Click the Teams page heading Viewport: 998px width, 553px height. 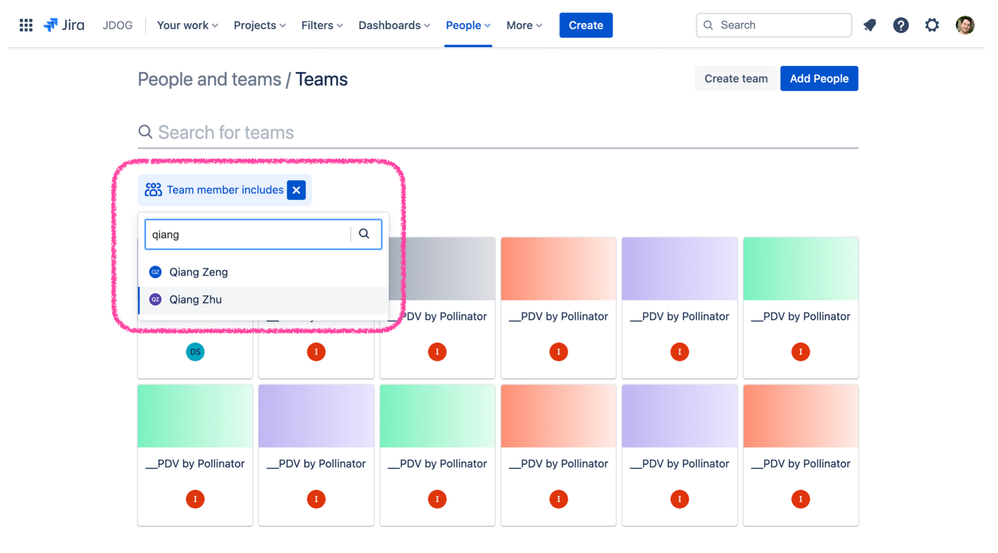[x=321, y=80]
